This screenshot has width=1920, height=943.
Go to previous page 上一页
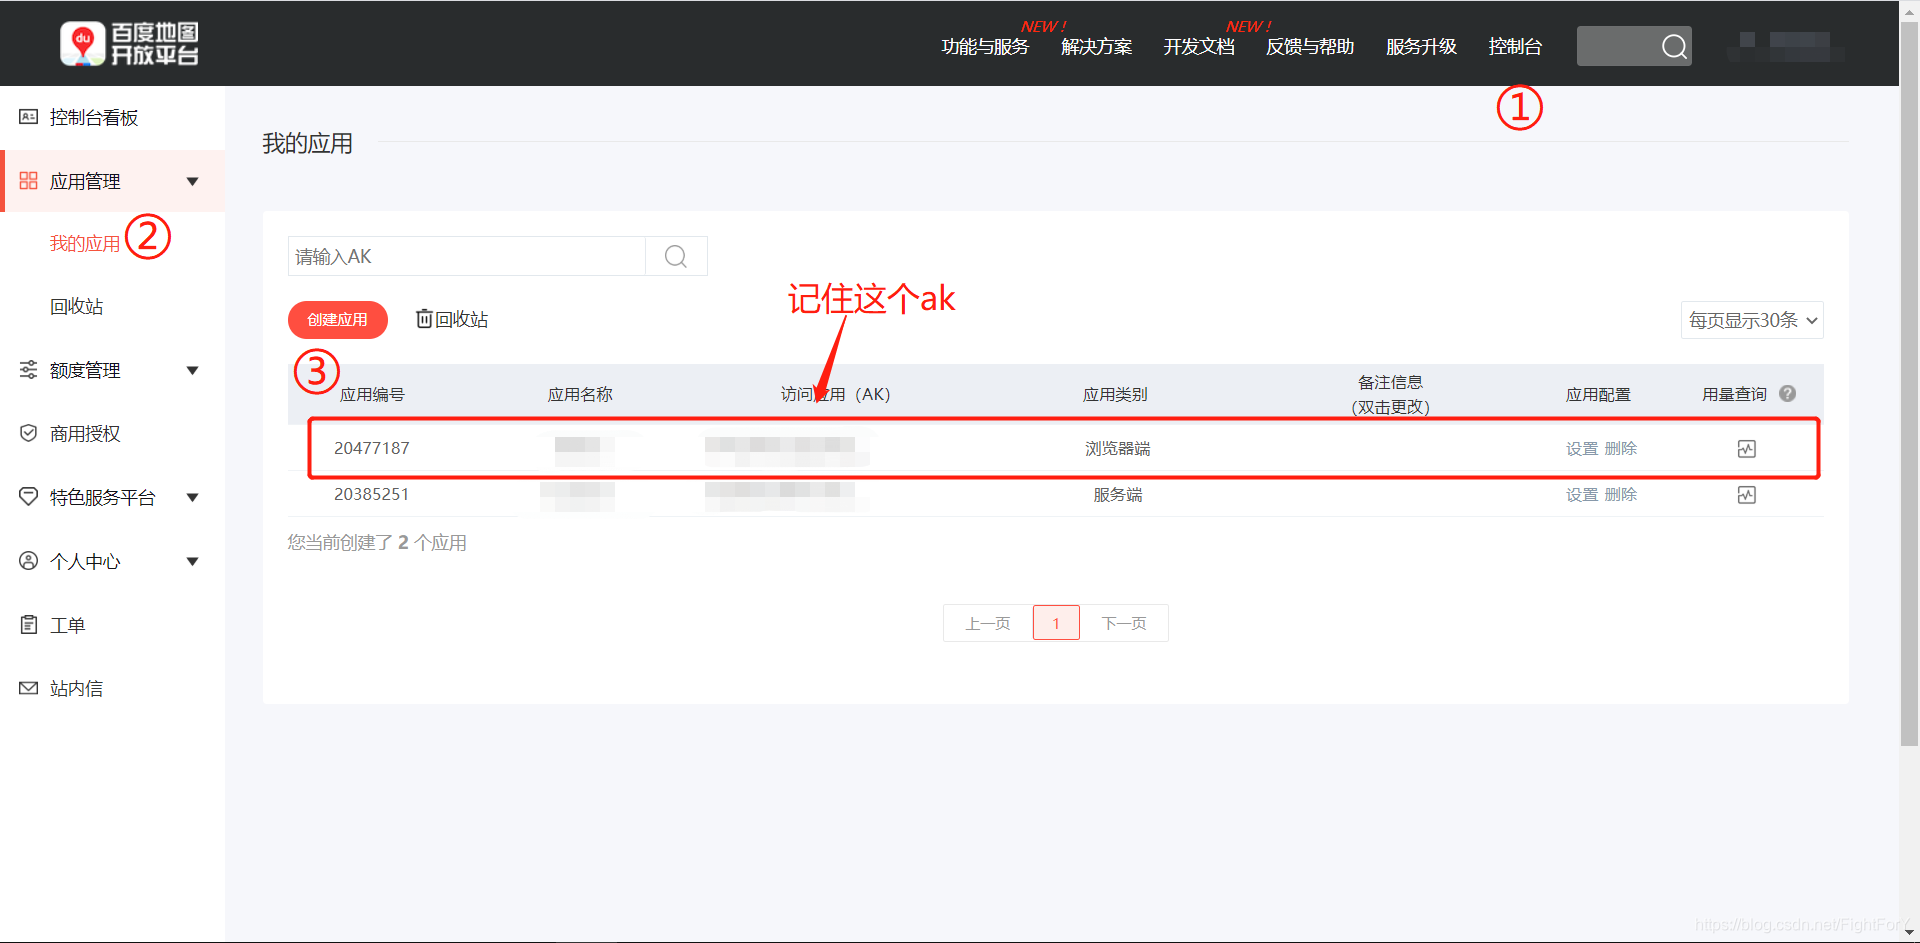click(x=988, y=623)
